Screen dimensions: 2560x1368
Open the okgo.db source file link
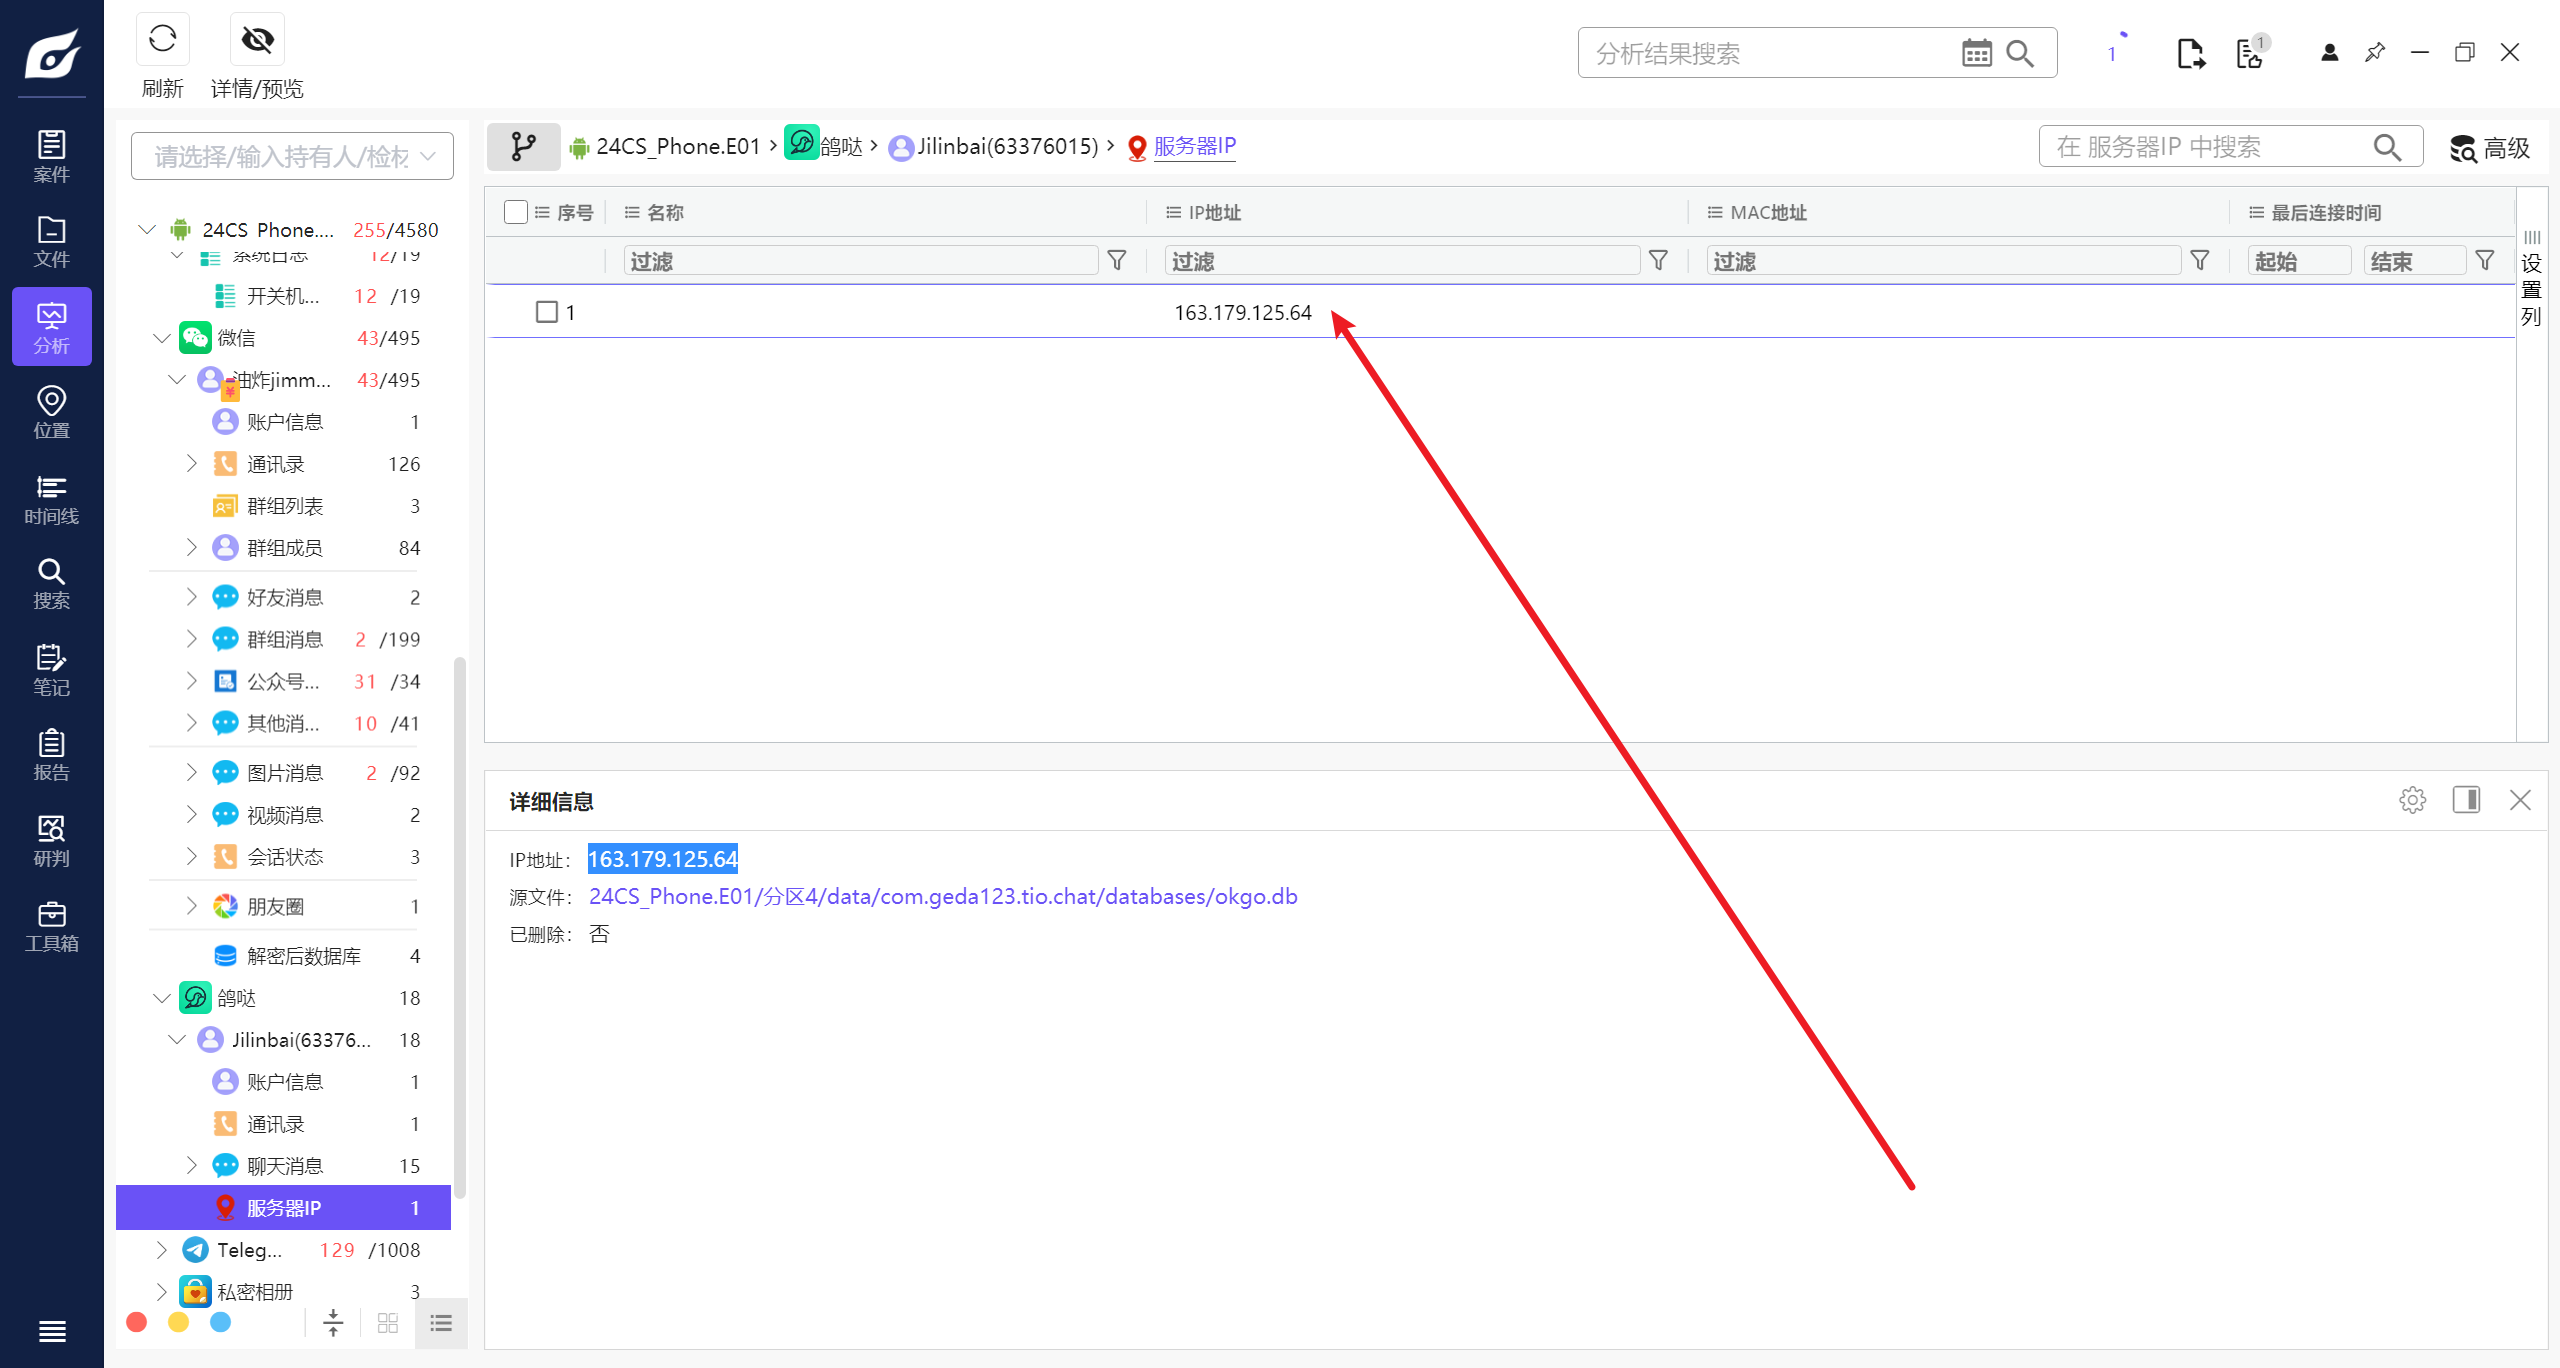point(942,897)
